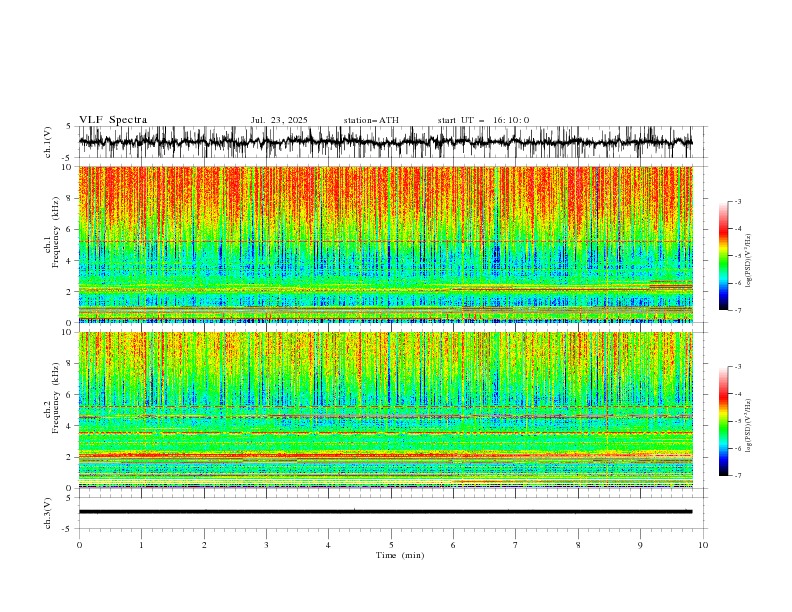Viewport: 792px width, 612px height.
Task: Click the ch.2 'log(PSD)(V²/Hz)' colorbar label
Action: tap(749, 426)
